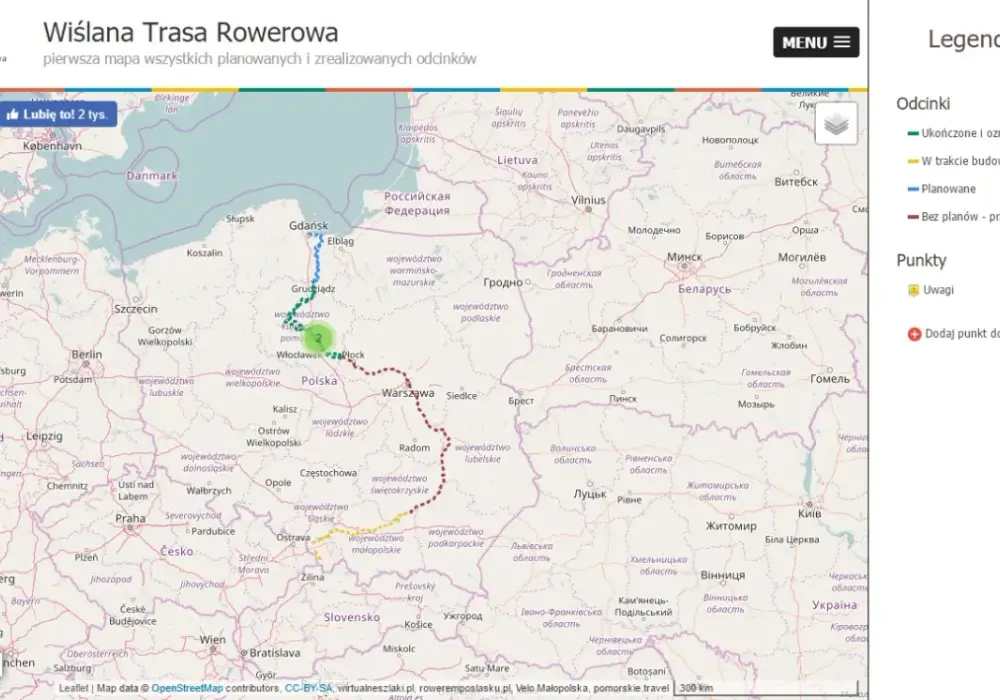Viewport: 1000px width, 700px height.
Task: Open the map layers switcher
Action: tap(836, 124)
